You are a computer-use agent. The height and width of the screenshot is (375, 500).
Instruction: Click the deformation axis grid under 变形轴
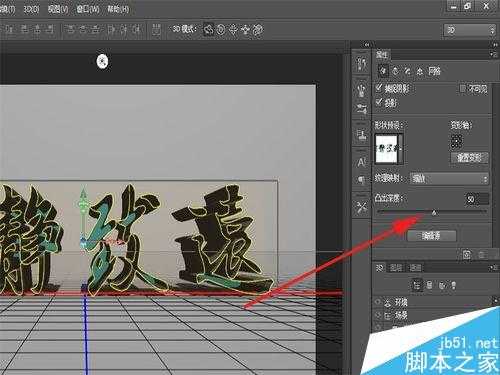(x=457, y=141)
